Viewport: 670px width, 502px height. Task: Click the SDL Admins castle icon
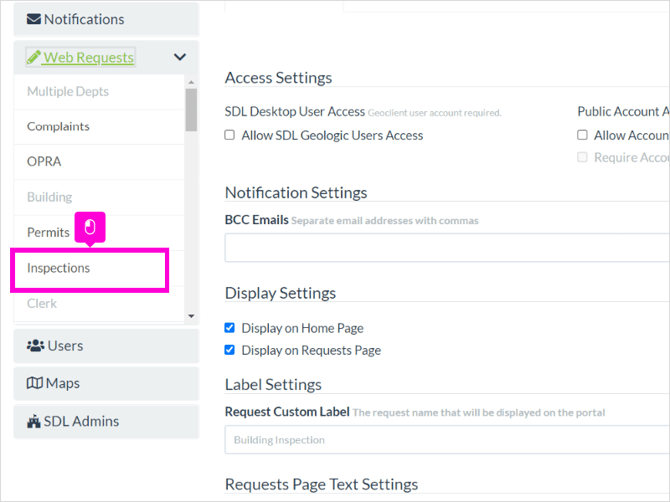[x=34, y=421]
